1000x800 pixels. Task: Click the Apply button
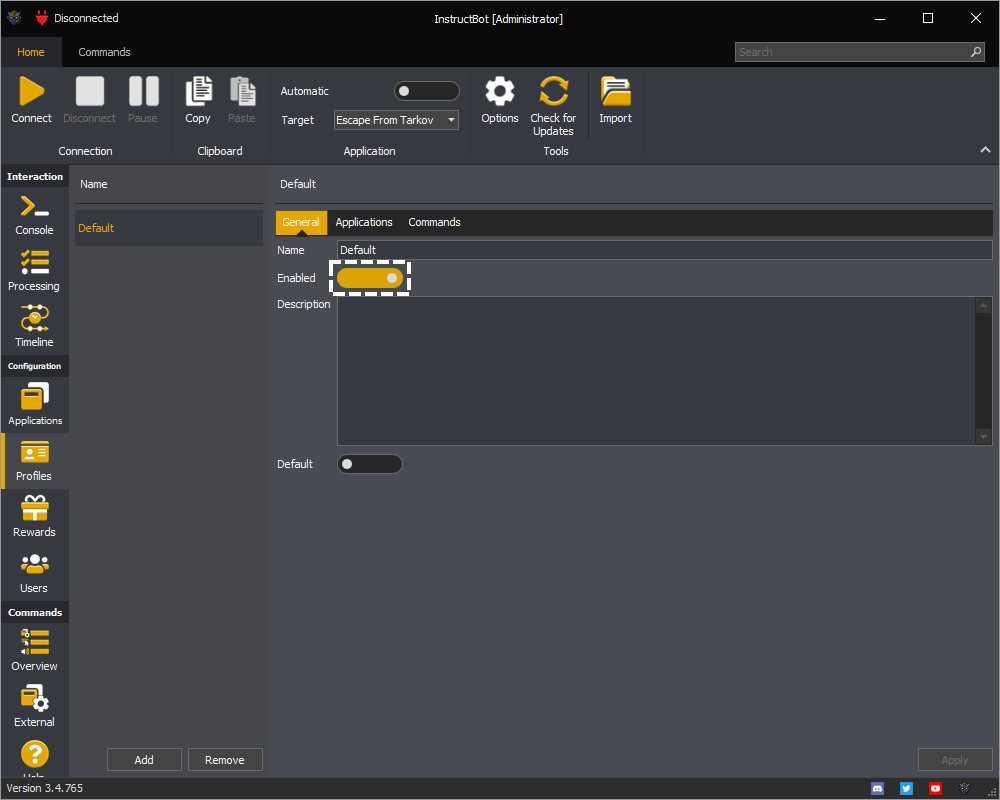(x=955, y=760)
